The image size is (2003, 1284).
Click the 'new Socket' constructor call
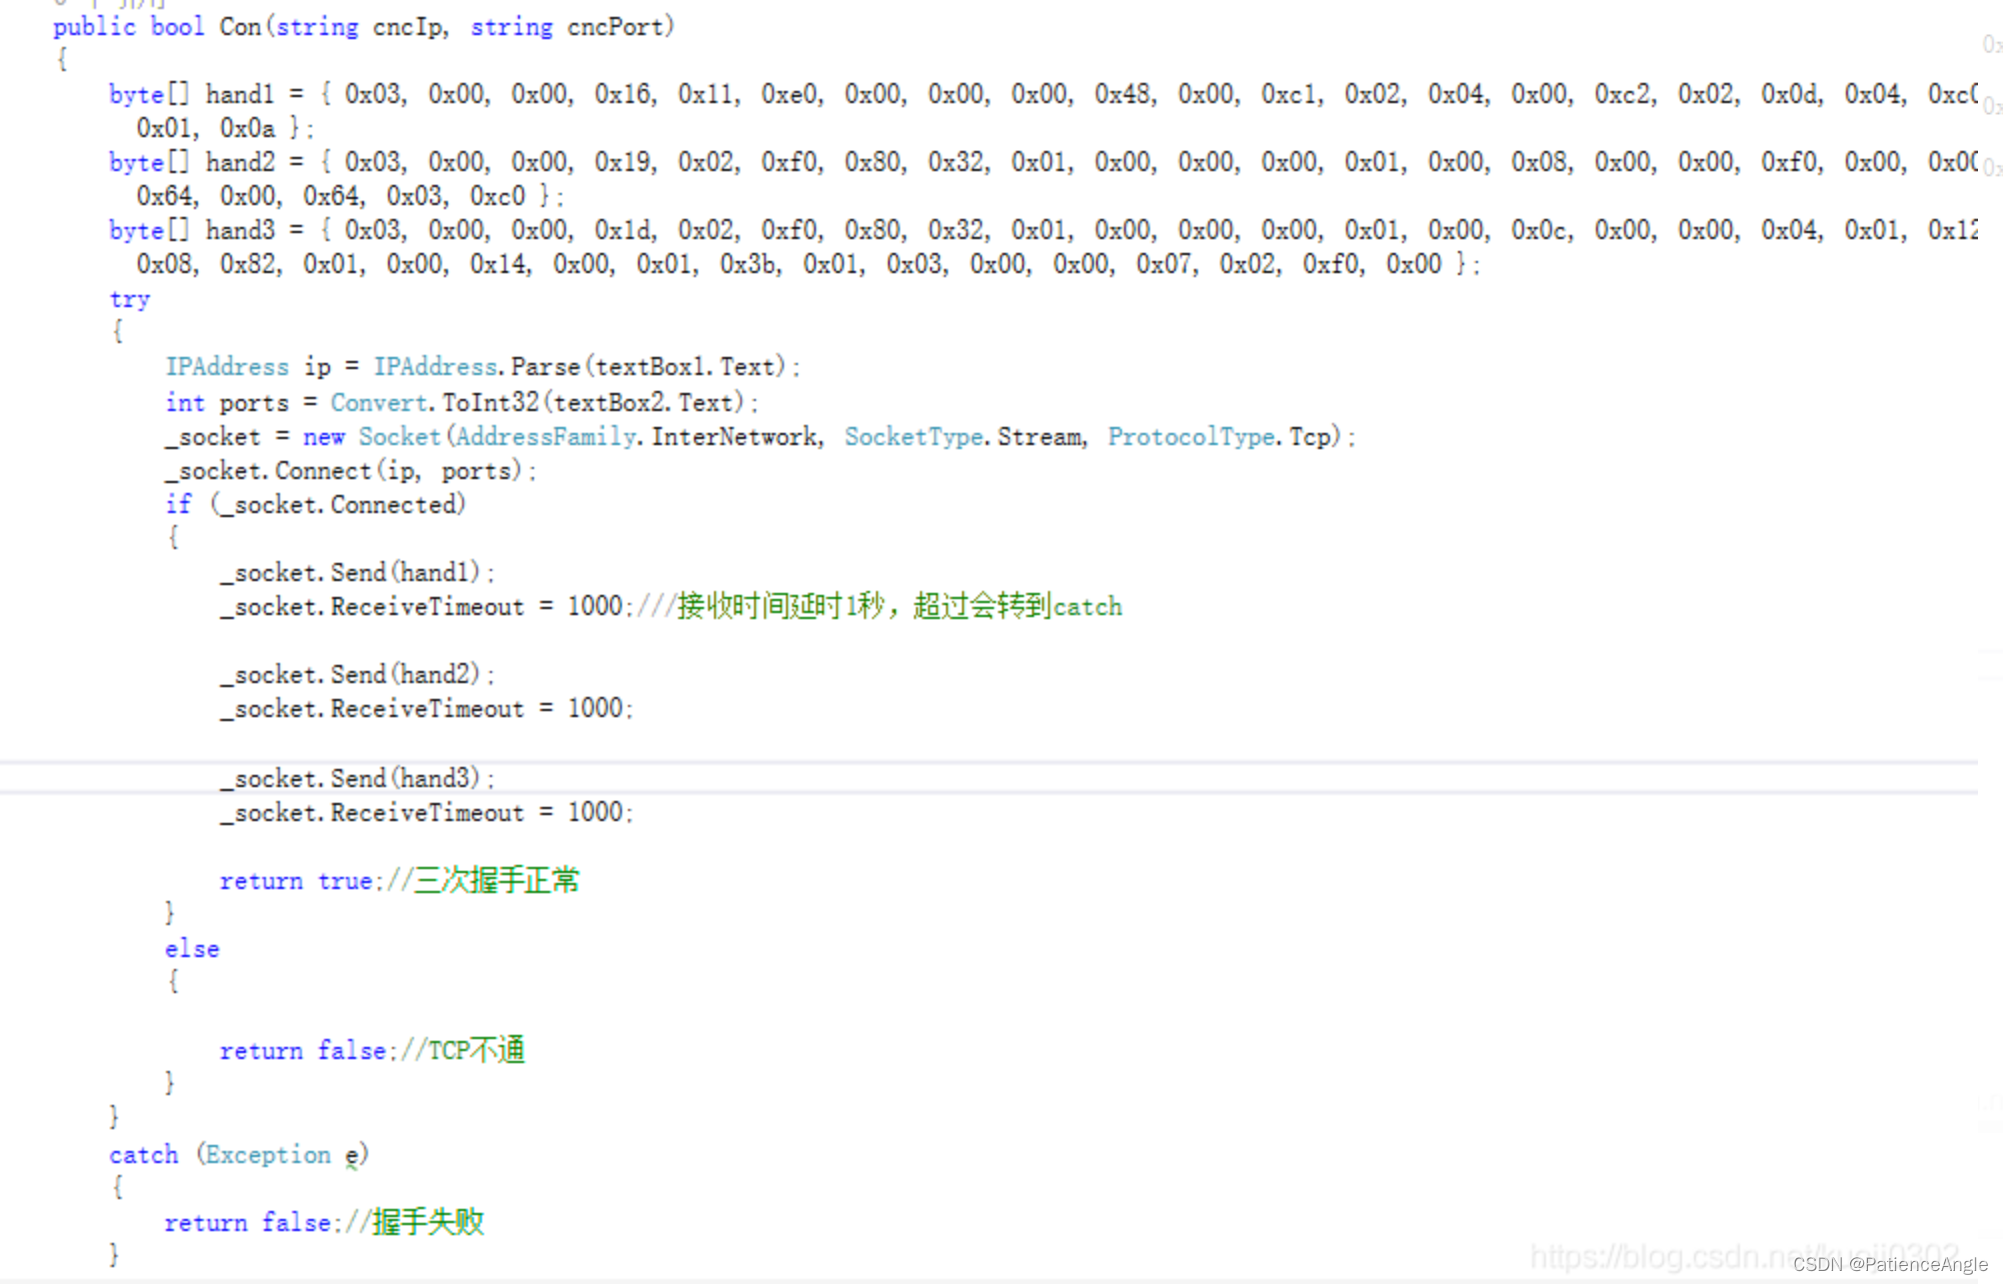372,437
